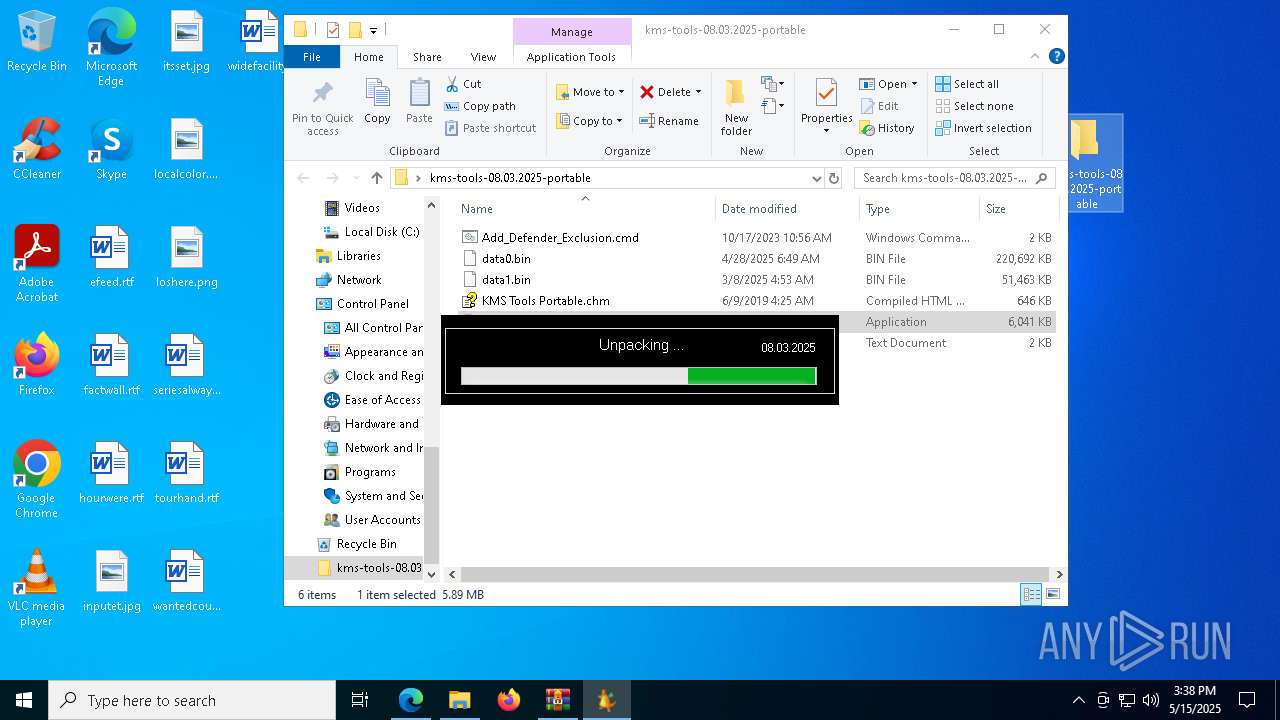
Task: Sort by Date modified column header
Action: (787, 209)
